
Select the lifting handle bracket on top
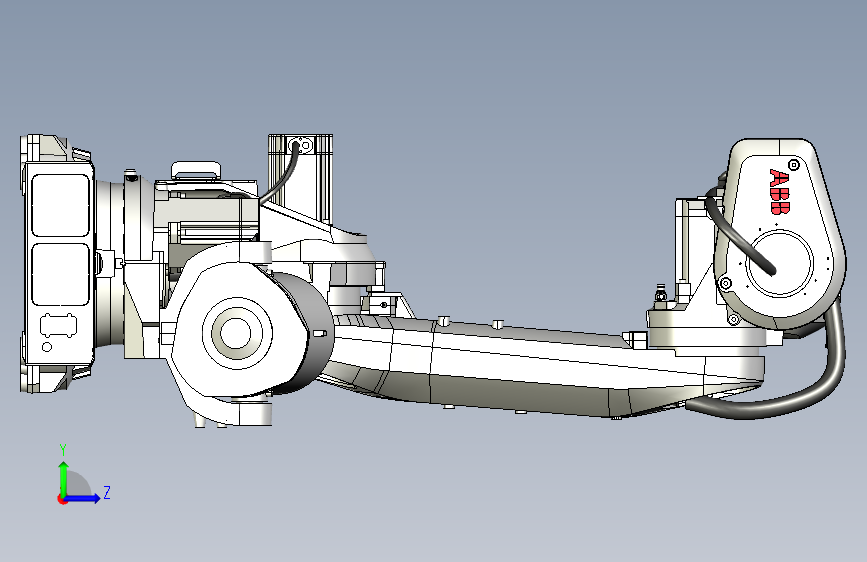196,170
